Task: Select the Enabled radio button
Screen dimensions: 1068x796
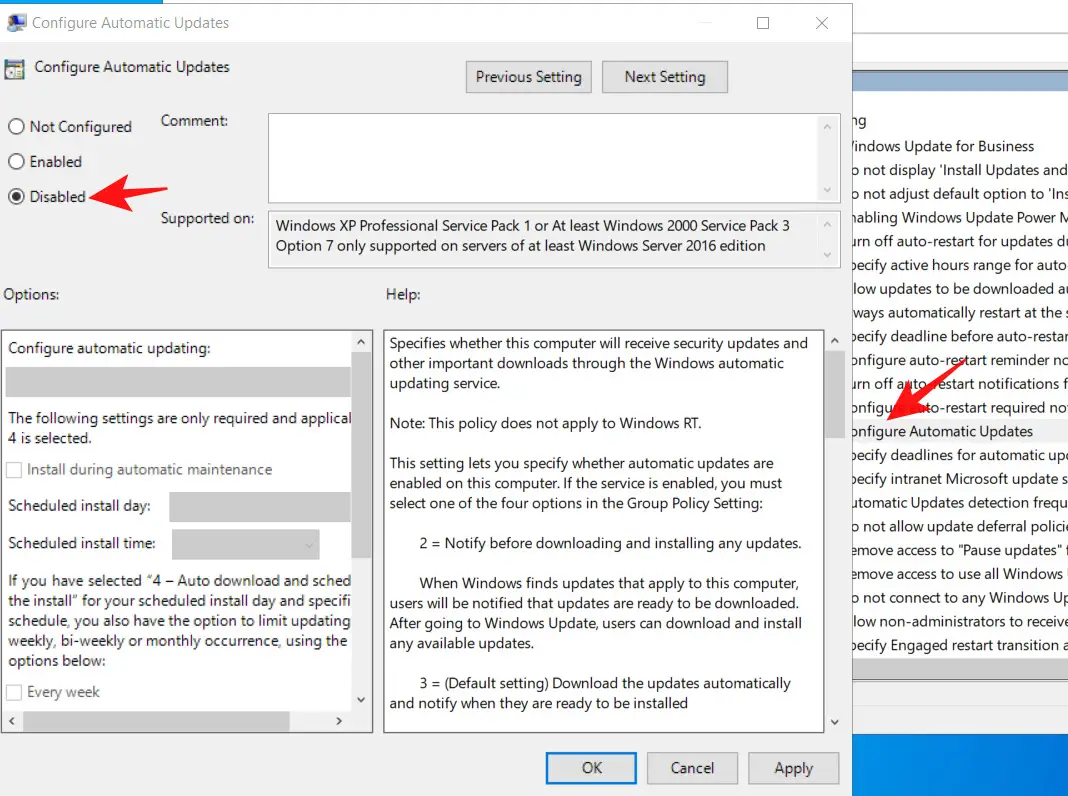Action: [16, 161]
